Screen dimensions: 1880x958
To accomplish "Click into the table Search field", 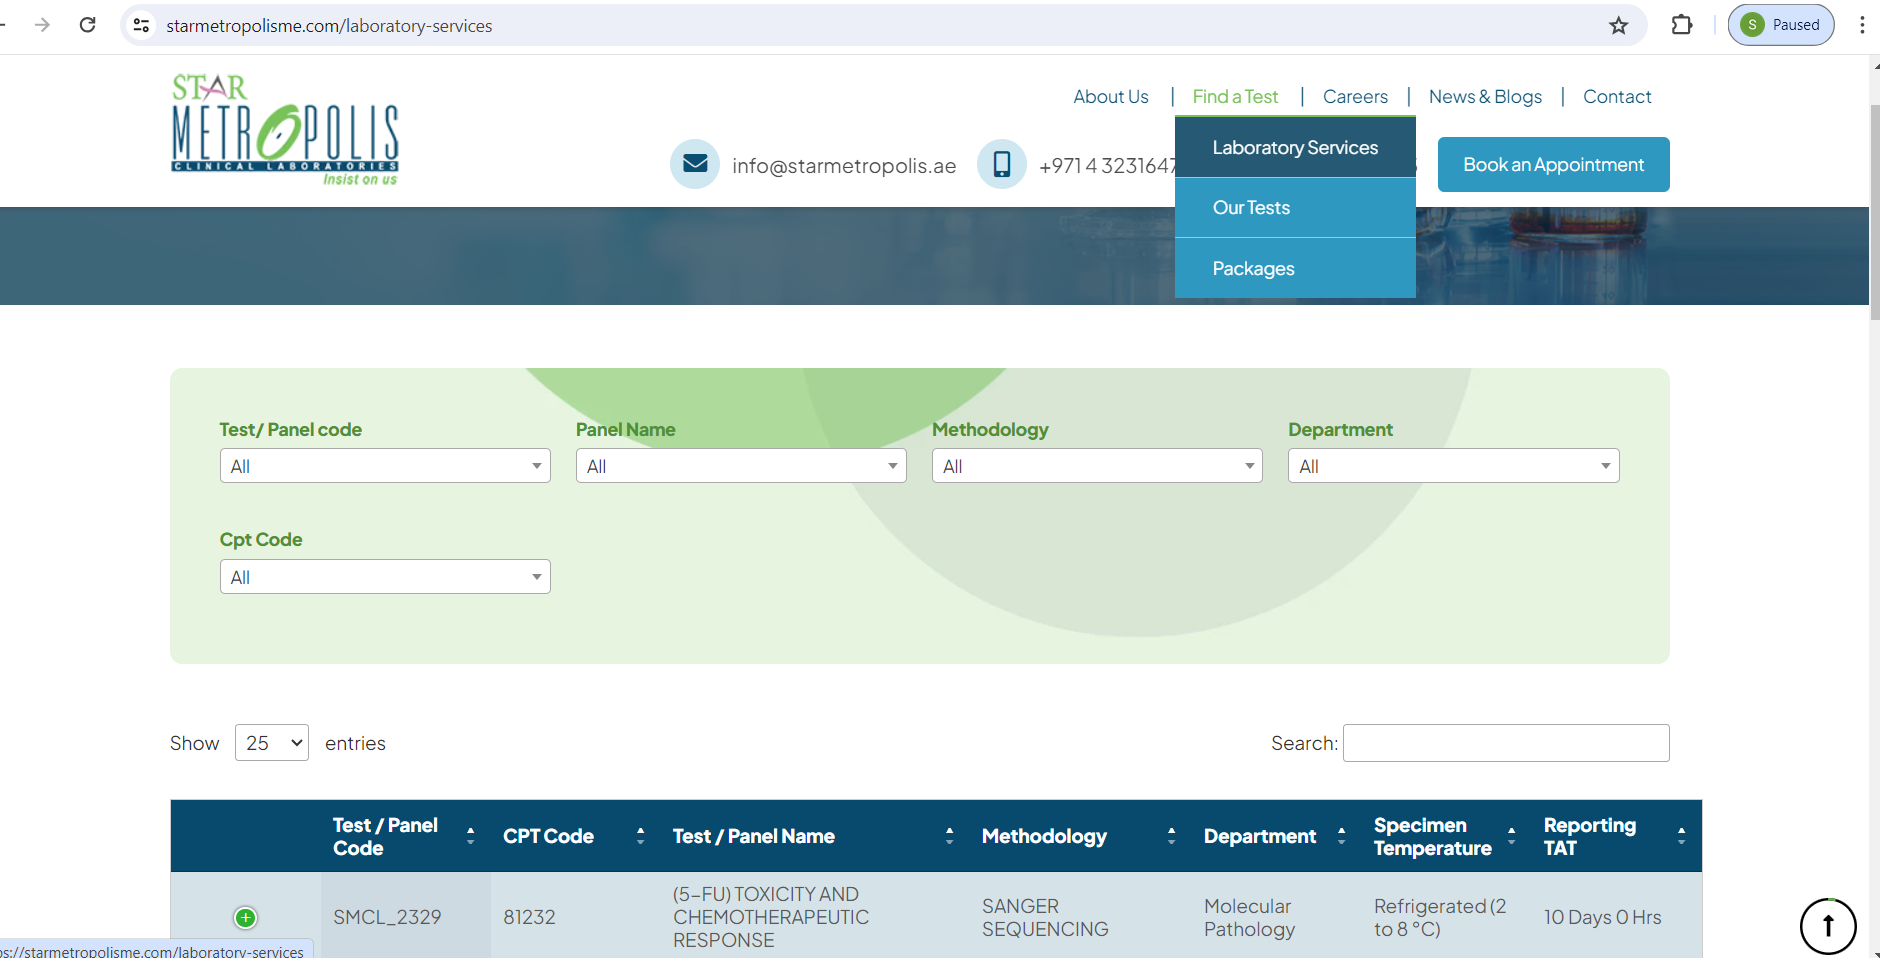I will click(1505, 743).
